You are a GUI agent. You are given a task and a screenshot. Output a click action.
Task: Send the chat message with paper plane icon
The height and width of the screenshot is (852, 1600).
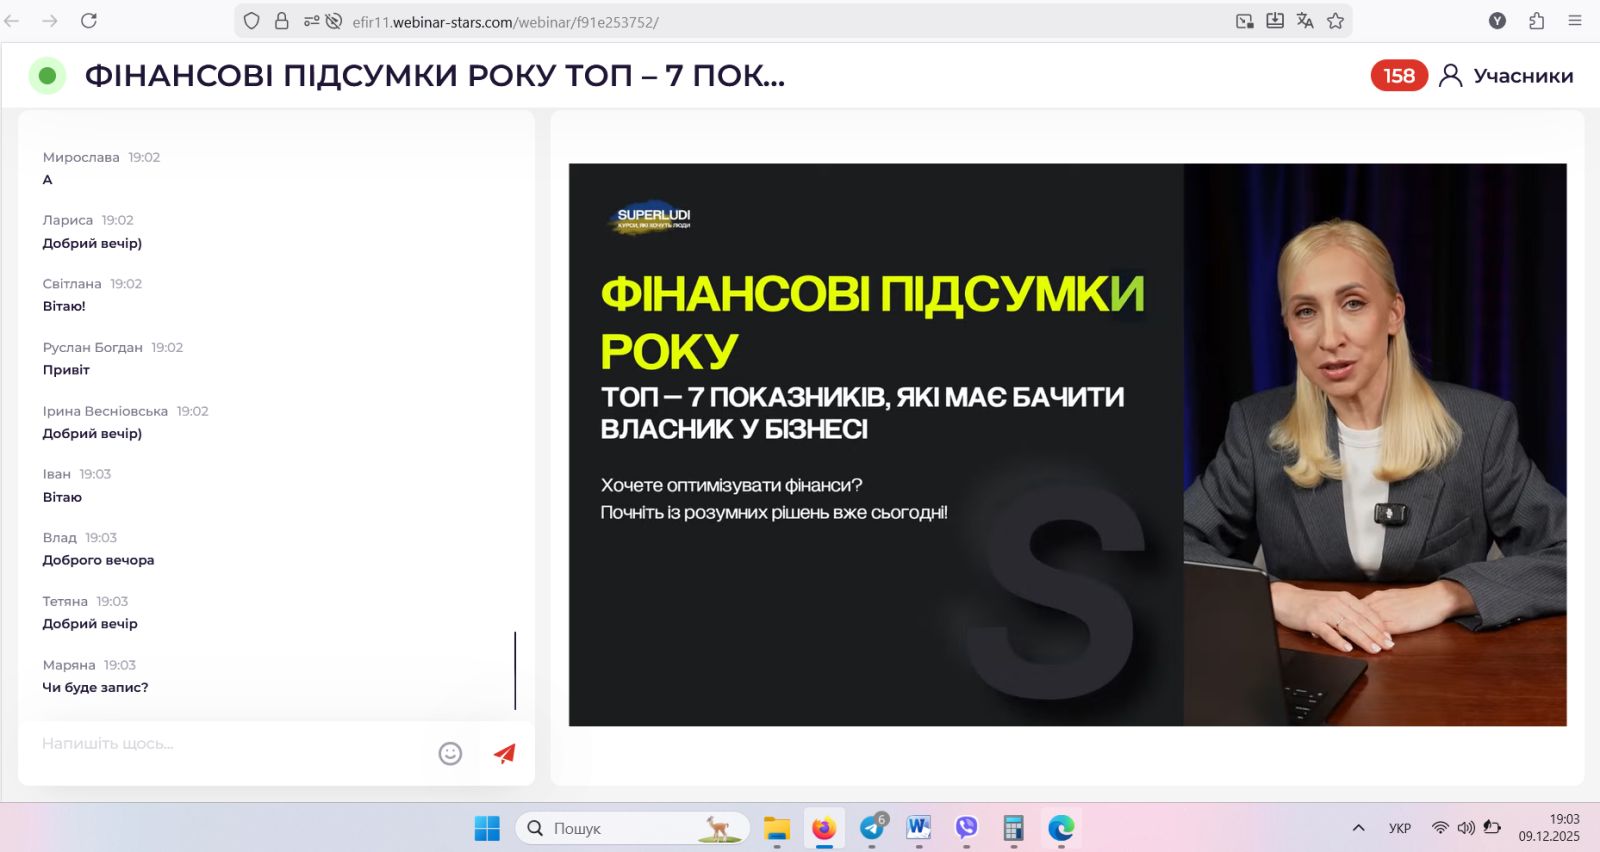point(505,754)
